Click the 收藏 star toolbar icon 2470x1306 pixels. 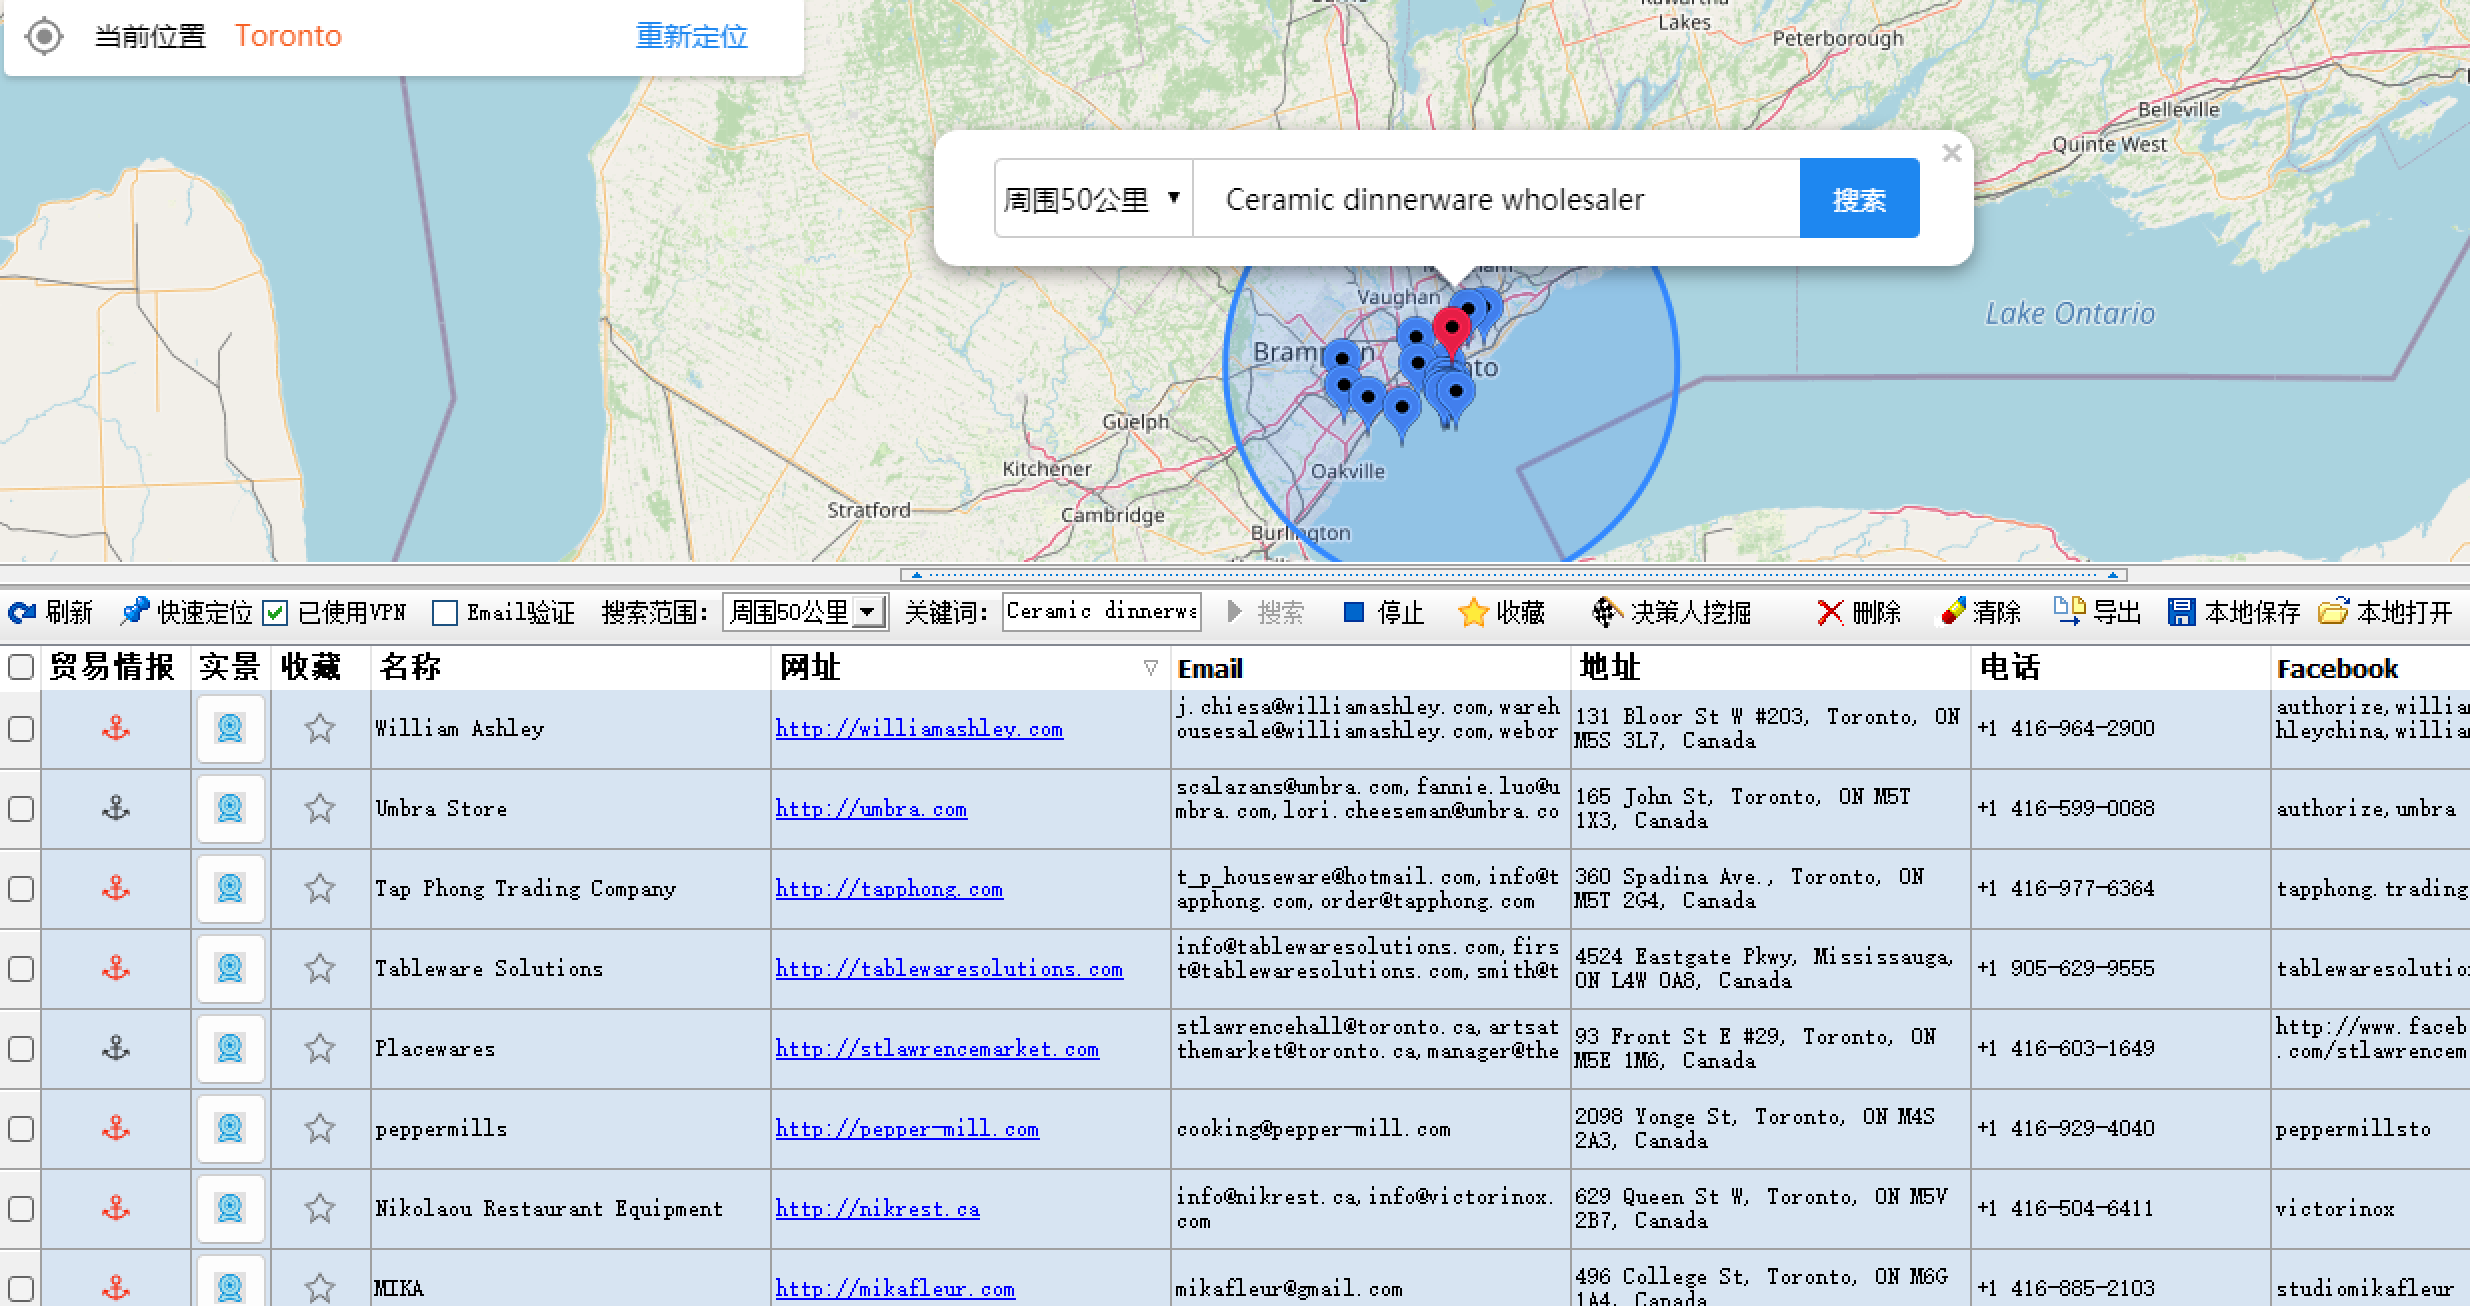click(1473, 612)
